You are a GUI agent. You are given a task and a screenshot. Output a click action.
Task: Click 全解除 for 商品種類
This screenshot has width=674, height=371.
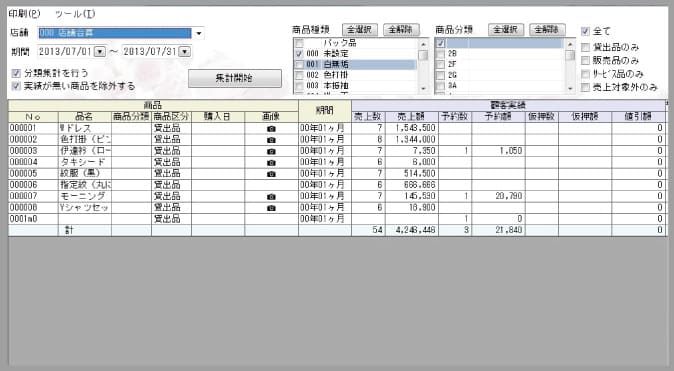click(x=401, y=30)
